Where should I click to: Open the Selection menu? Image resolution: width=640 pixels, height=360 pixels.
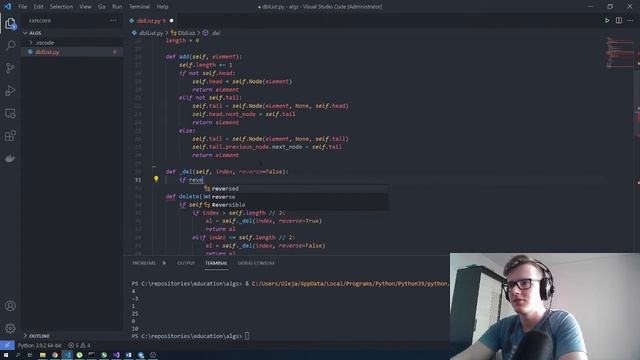pyautogui.click(x=61, y=7)
